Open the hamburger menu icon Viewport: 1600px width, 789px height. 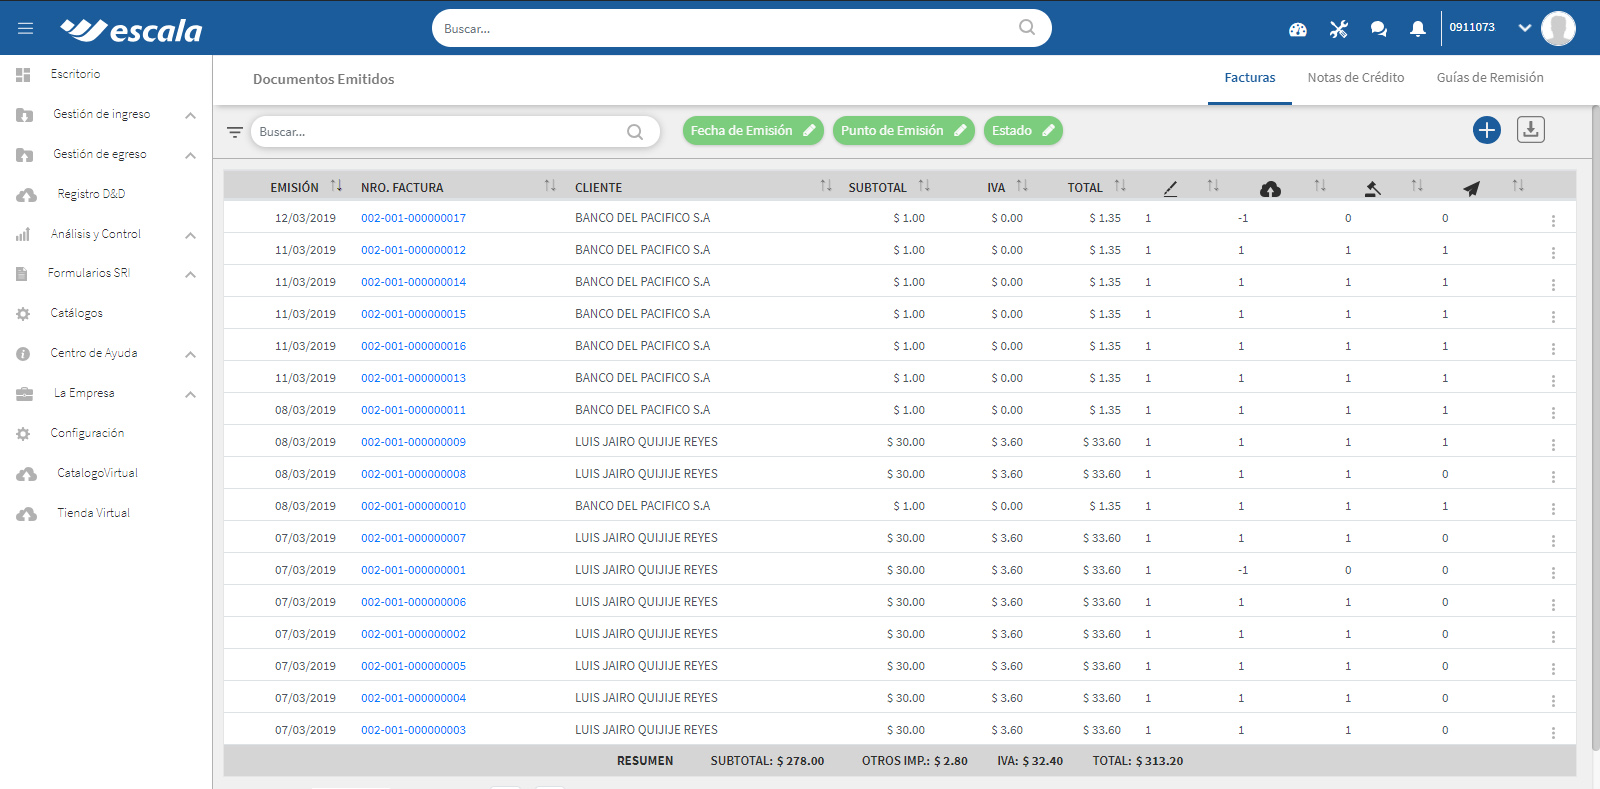25,29
